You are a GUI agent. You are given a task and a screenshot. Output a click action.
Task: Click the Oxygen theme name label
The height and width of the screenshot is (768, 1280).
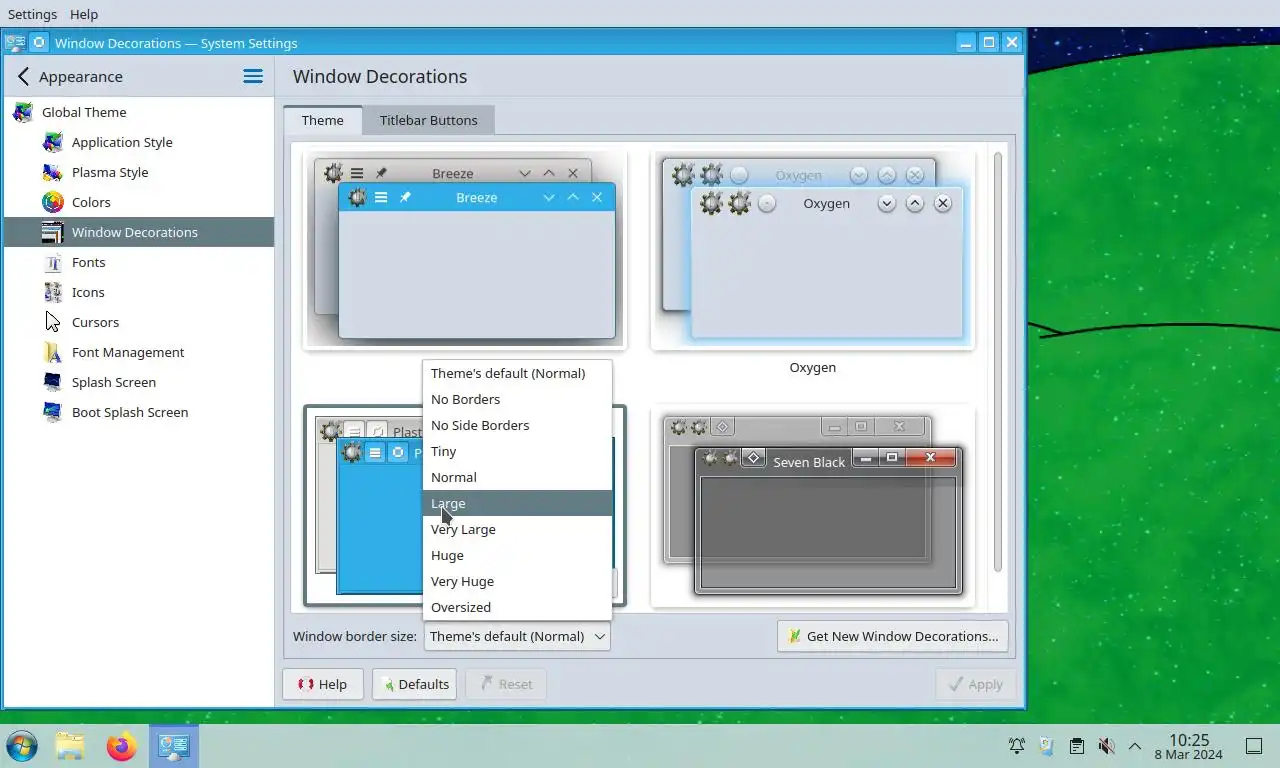coord(812,367)
